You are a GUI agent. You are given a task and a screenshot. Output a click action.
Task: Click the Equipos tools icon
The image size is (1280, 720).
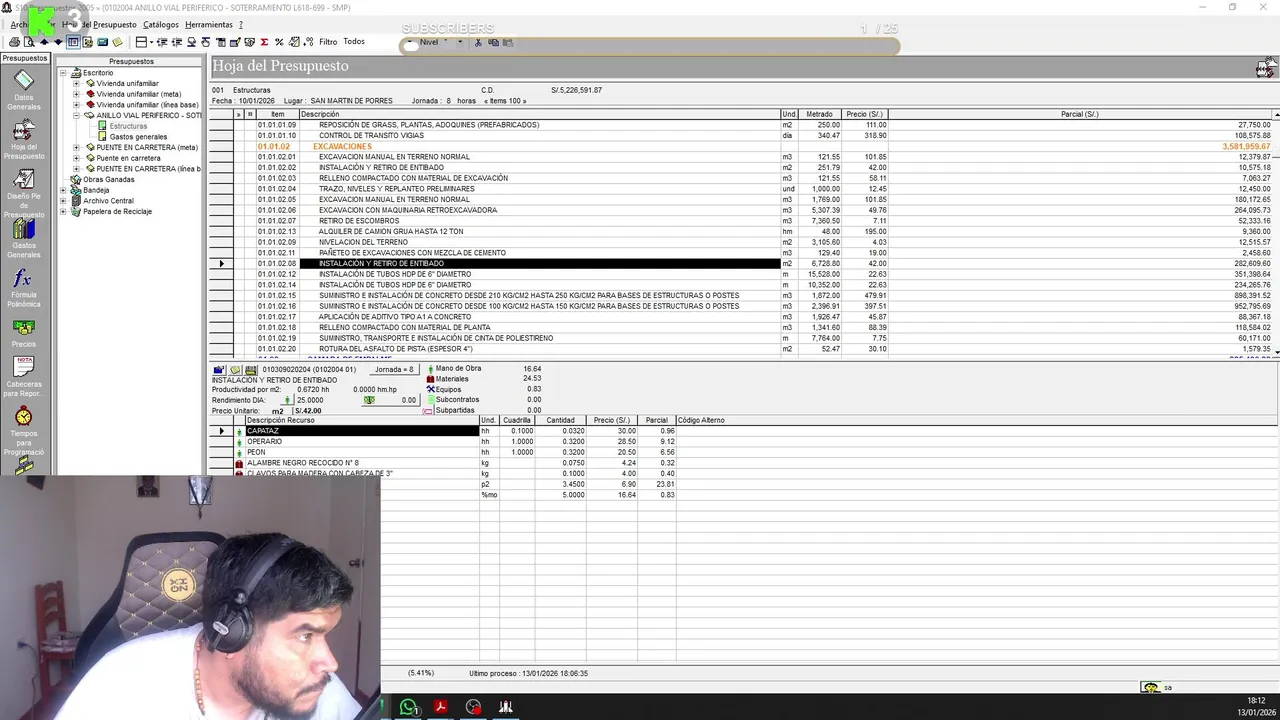(431, 389)
